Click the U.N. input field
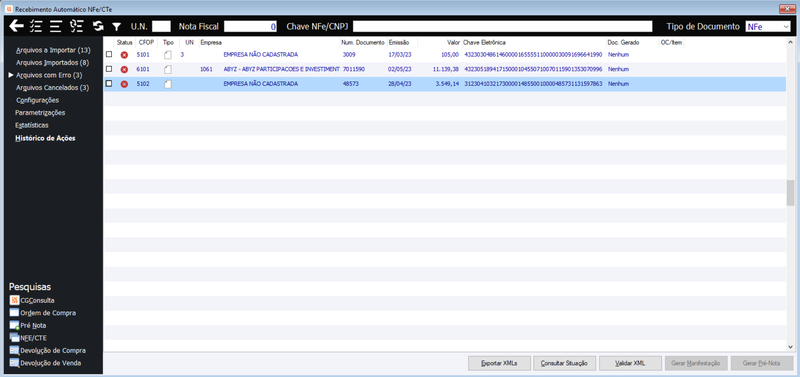Viewport: 800px width, 377px height. click(161, 27)
